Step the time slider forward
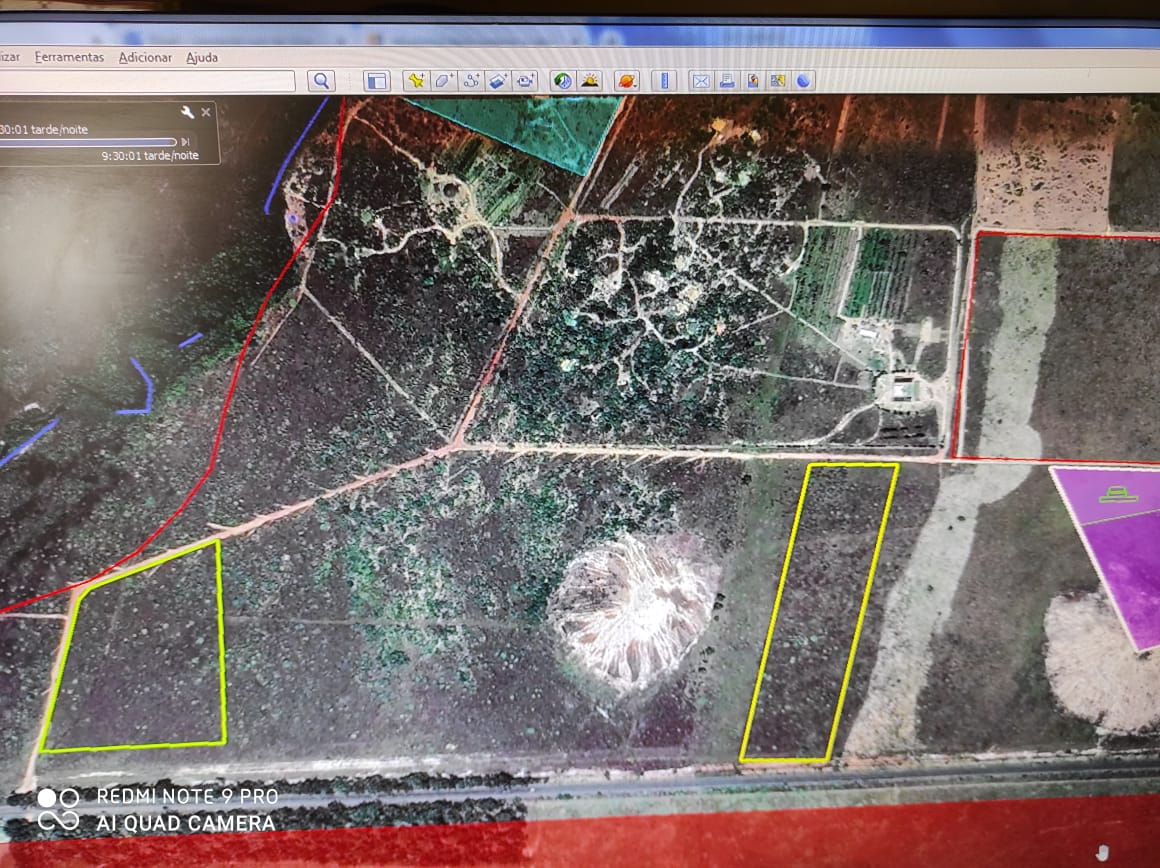 (x=186, y=142)
